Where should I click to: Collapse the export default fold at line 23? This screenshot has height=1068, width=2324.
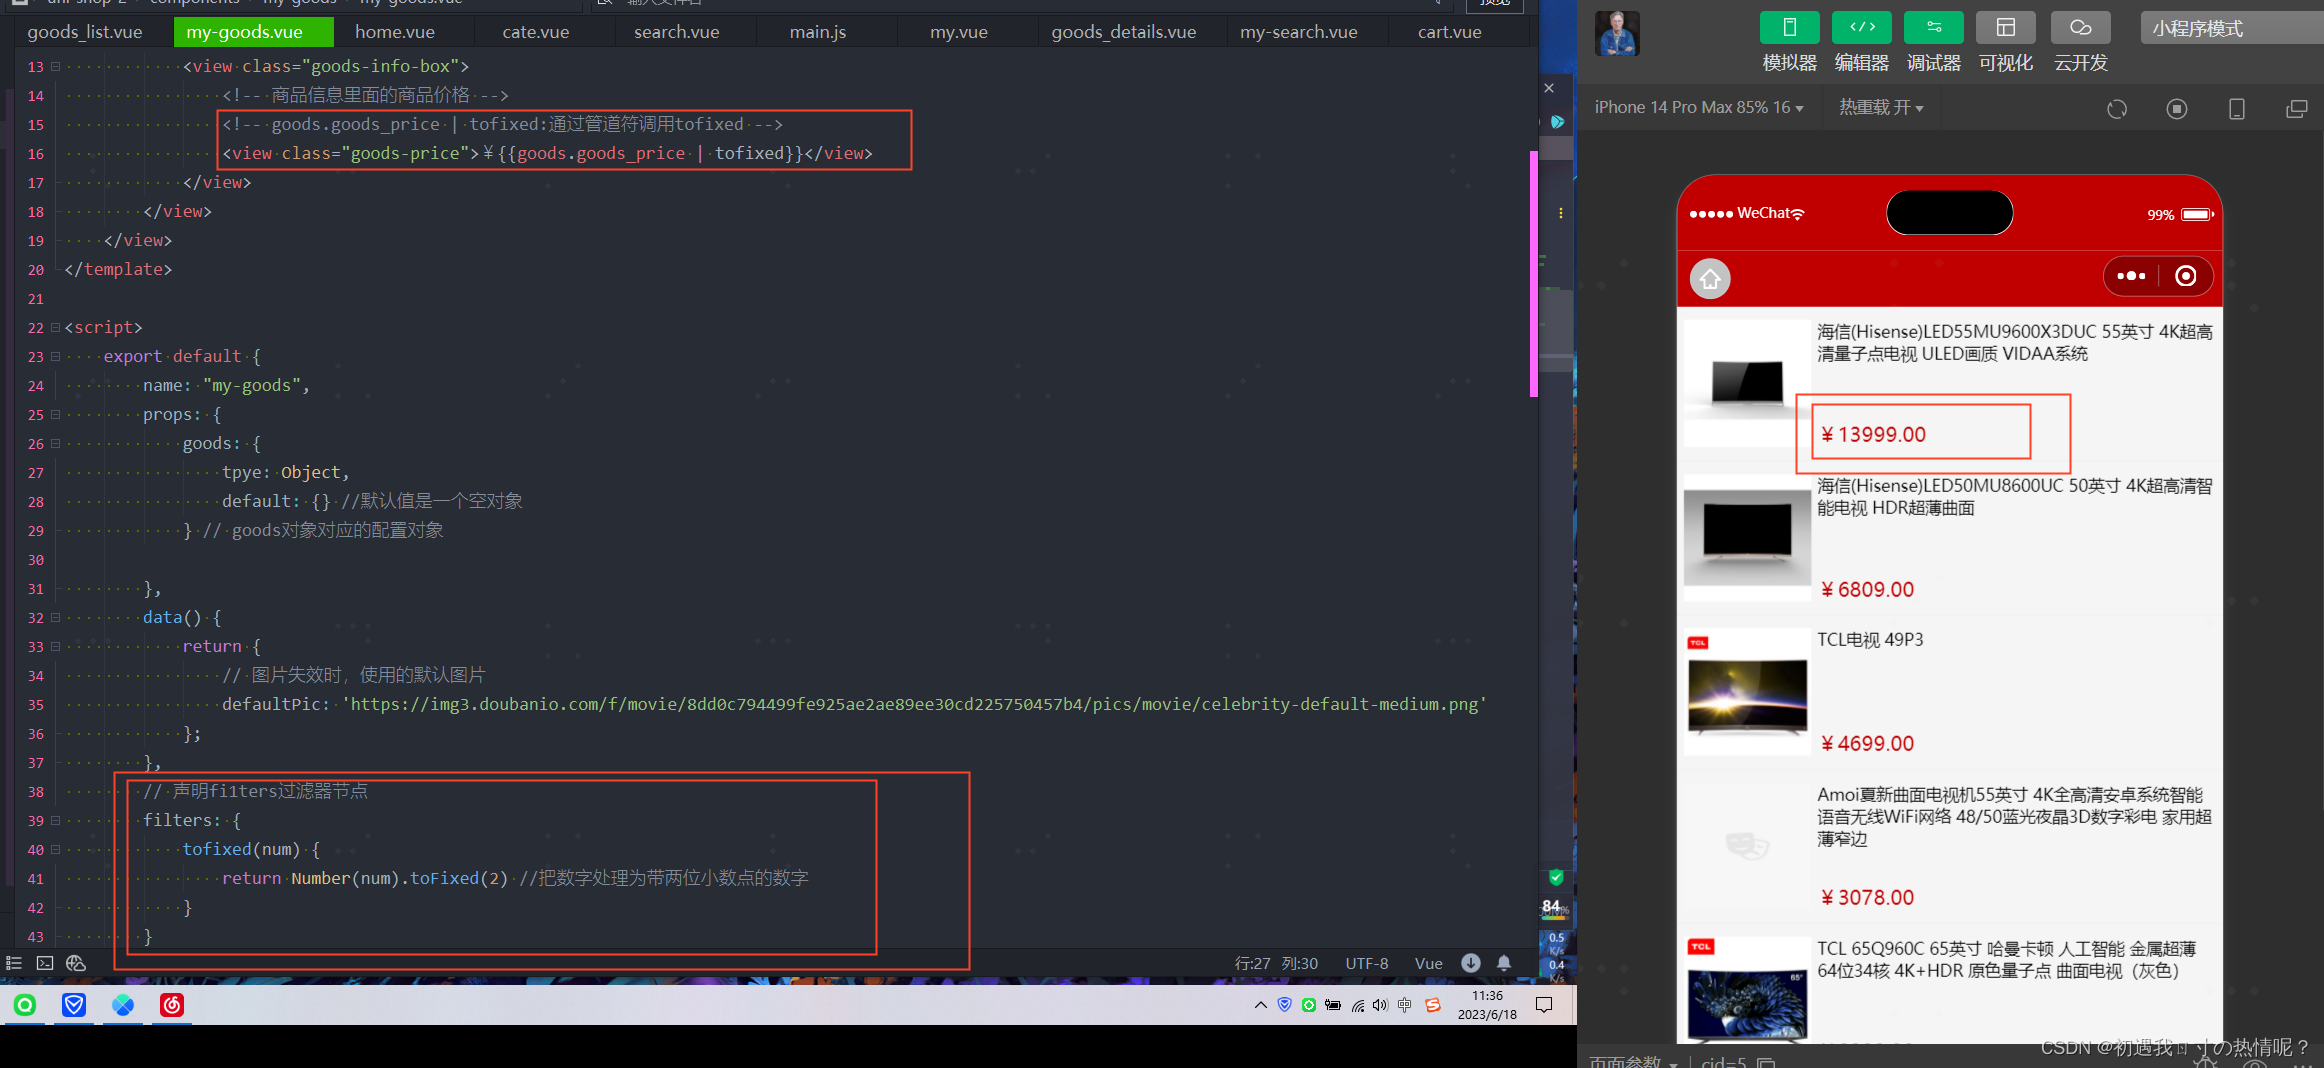click(x=55, y=357)
